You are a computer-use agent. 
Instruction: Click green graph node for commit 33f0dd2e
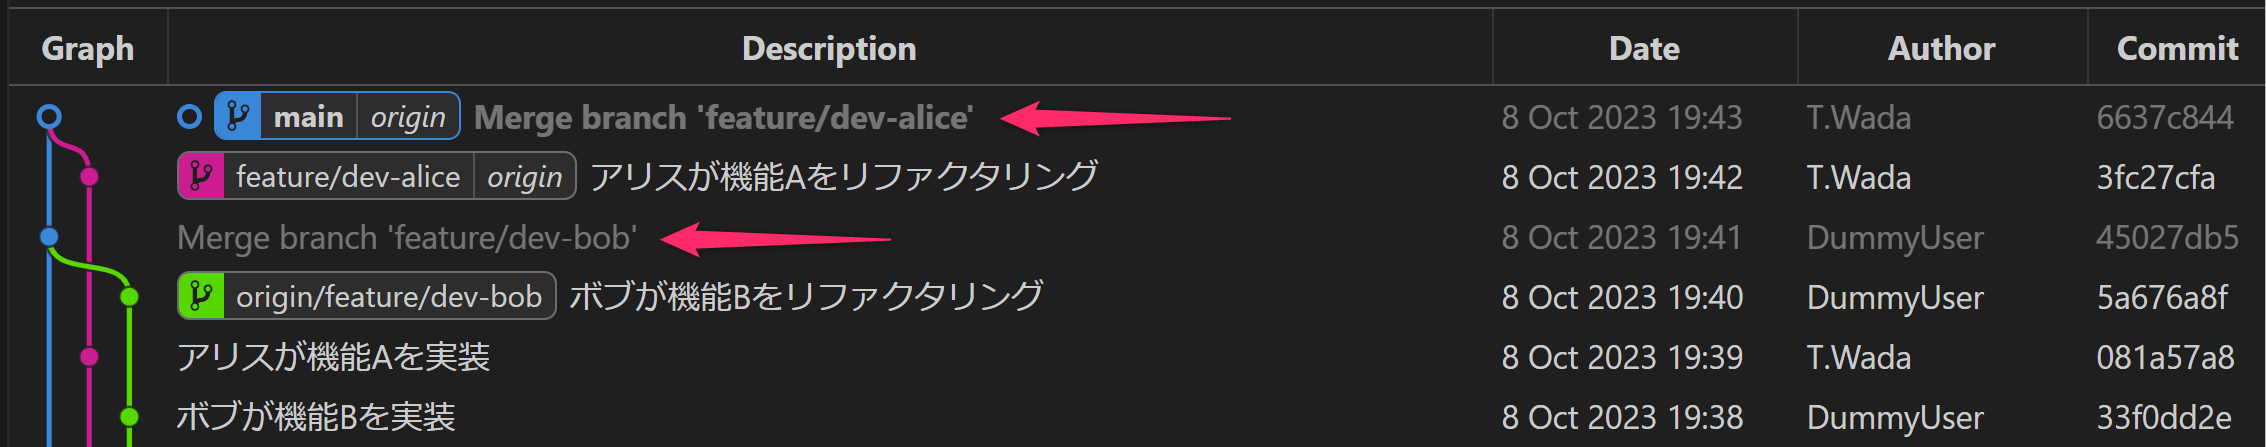click(x=129, y=417)
